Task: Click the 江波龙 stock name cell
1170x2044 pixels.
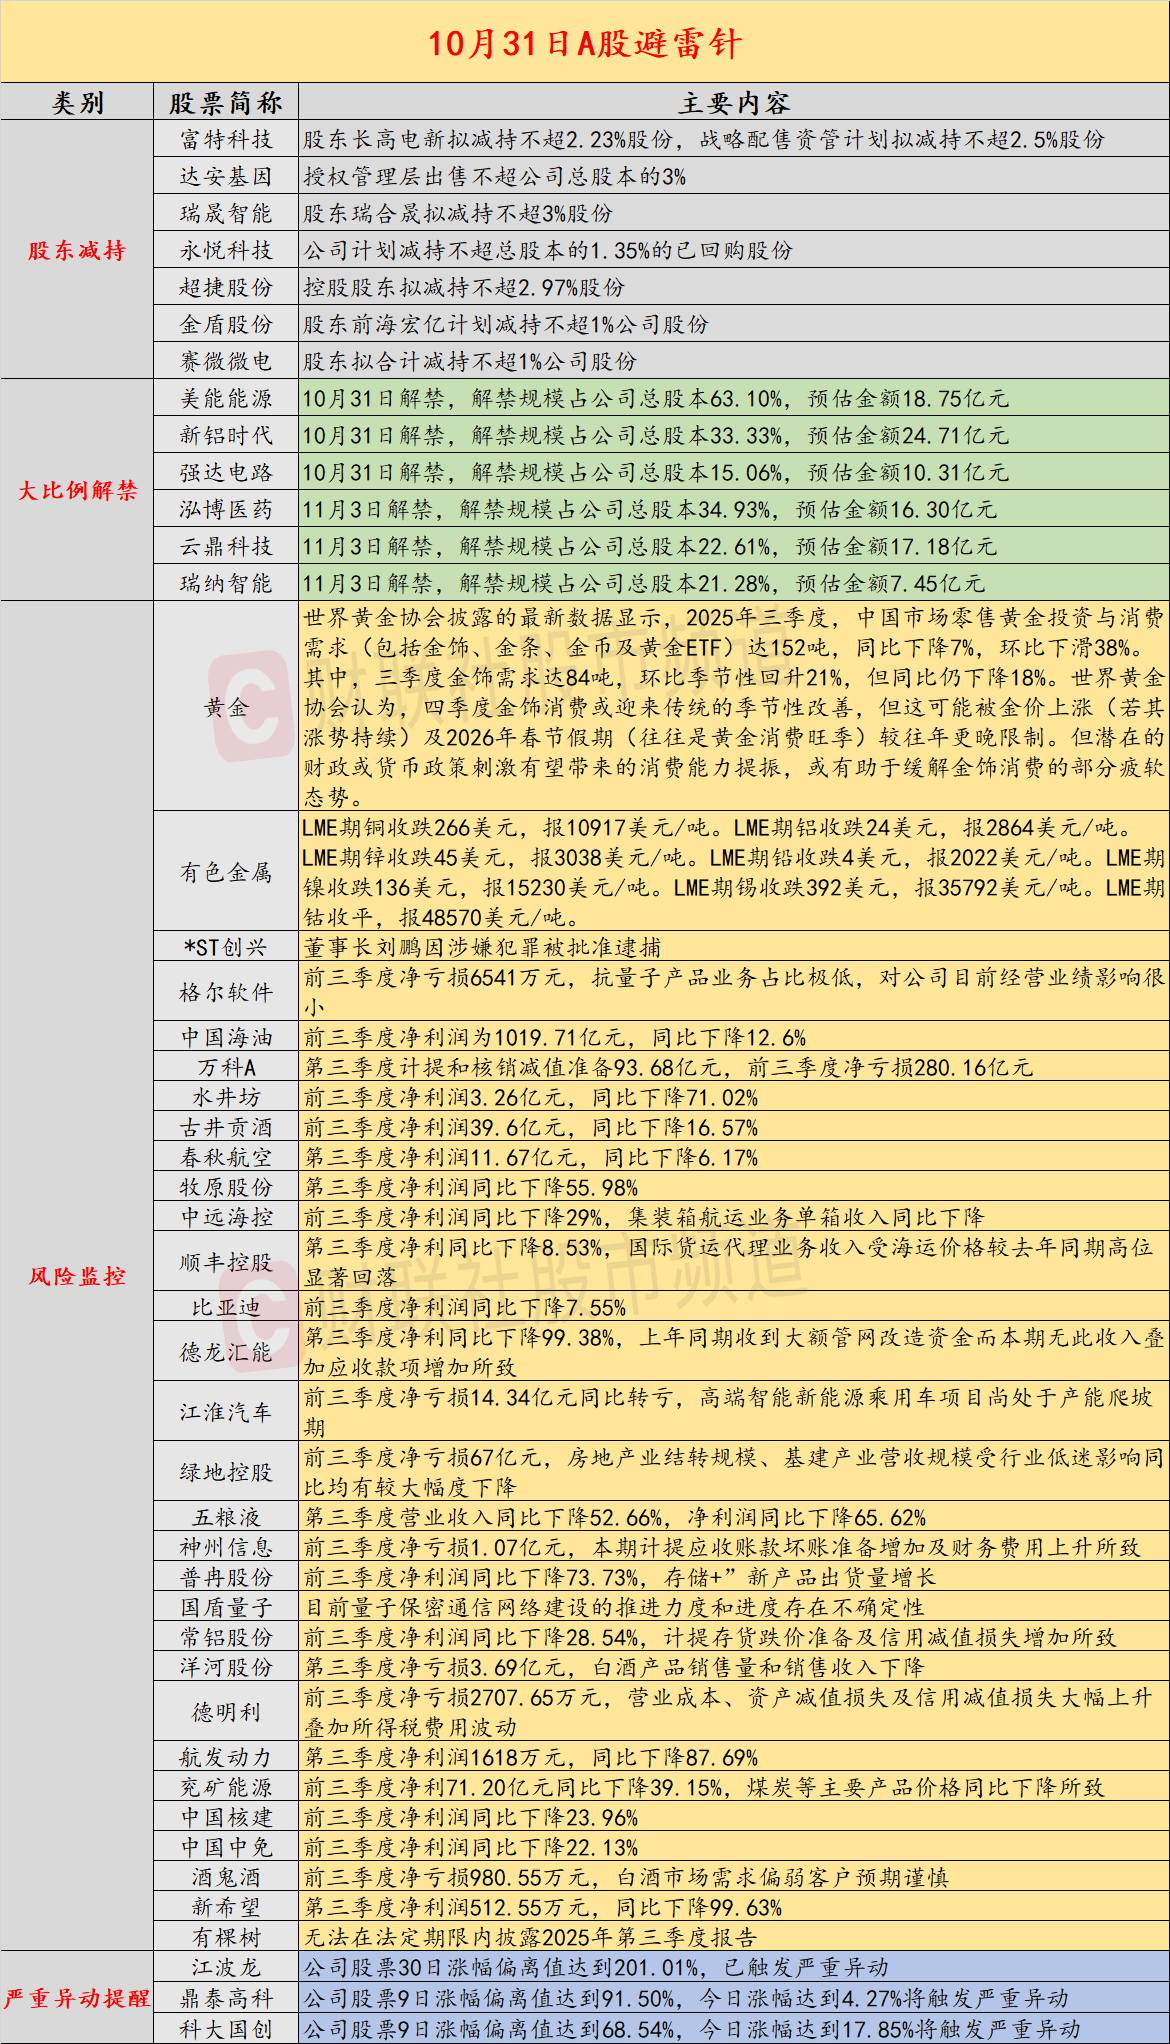Action: [226, 1967]
